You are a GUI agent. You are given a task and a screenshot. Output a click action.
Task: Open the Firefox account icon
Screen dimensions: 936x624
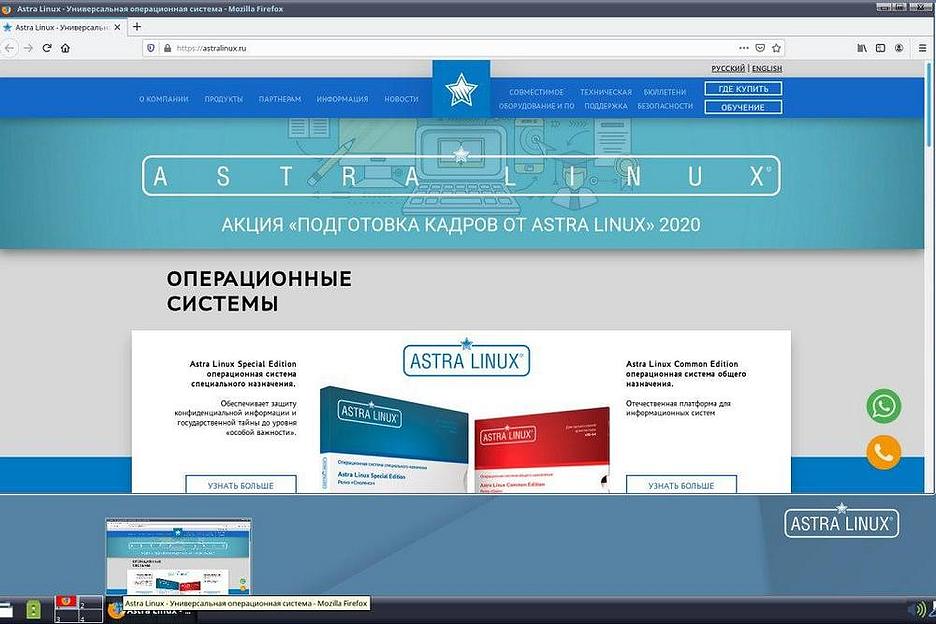pyautogui.click(x=899, y=48)
